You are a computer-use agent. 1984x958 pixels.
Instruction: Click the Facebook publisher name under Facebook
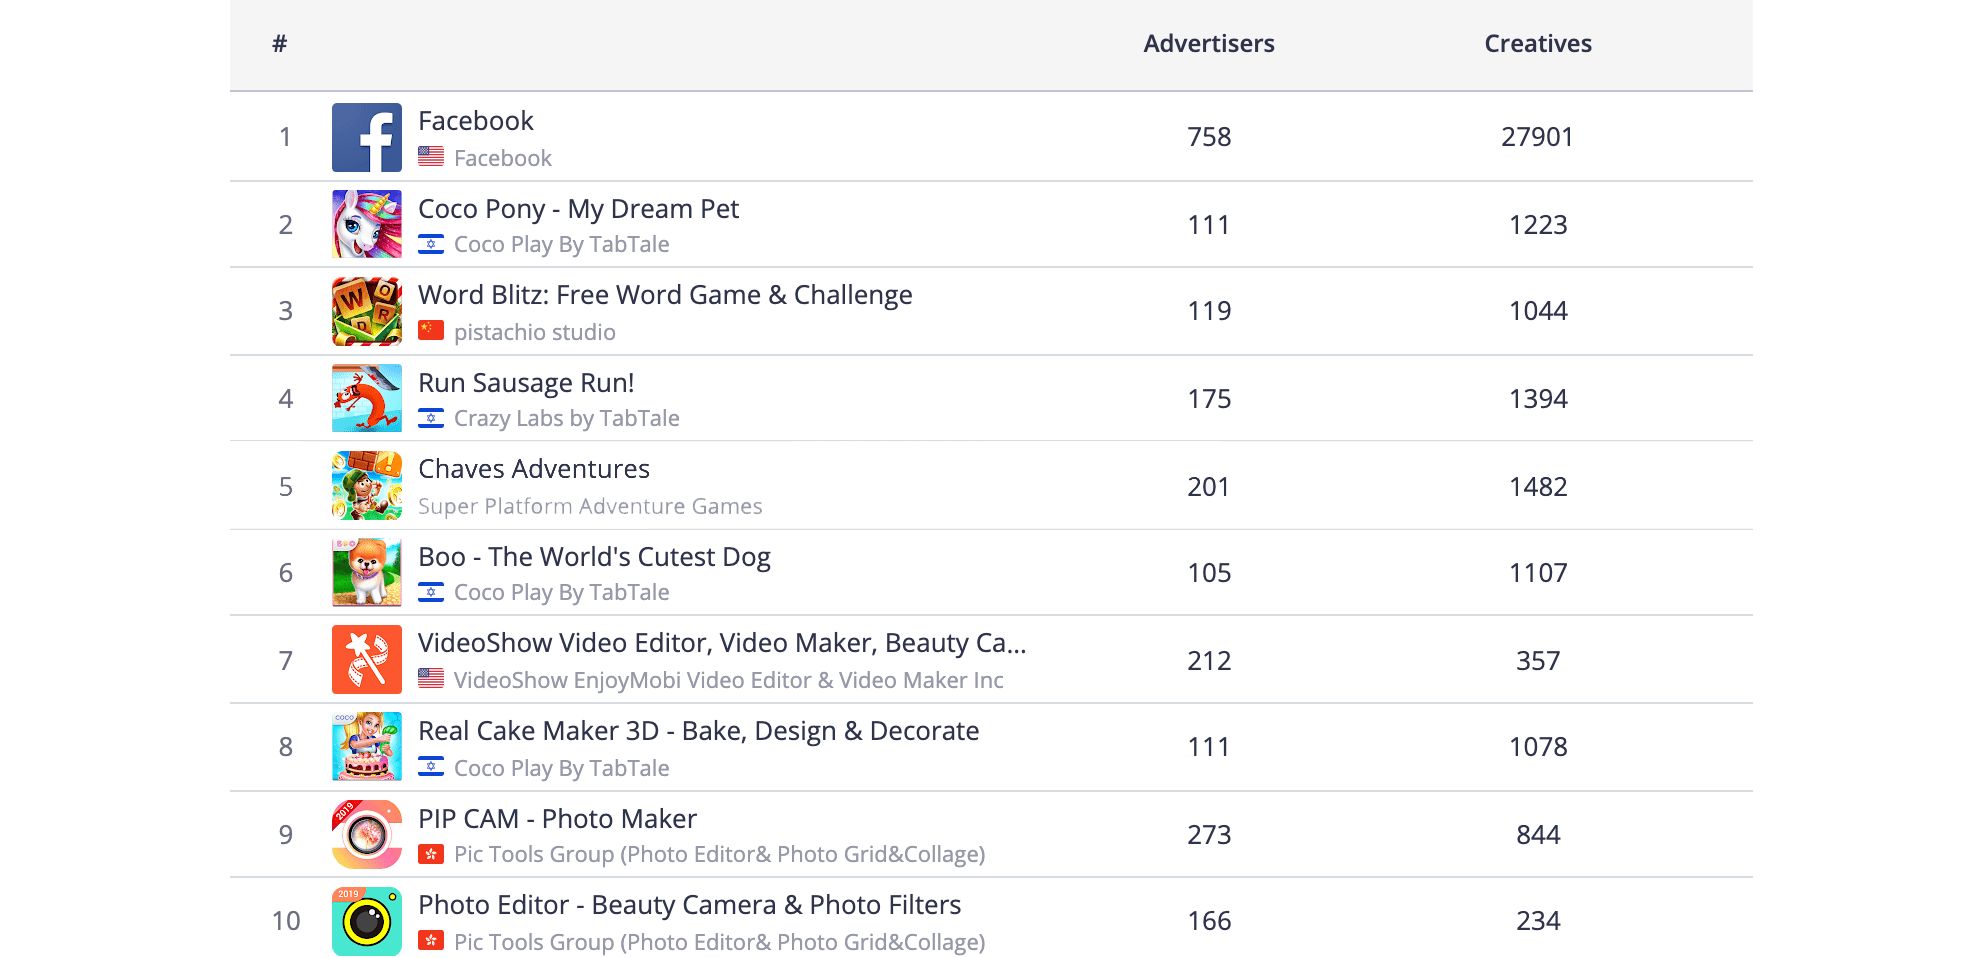point(503,158)
